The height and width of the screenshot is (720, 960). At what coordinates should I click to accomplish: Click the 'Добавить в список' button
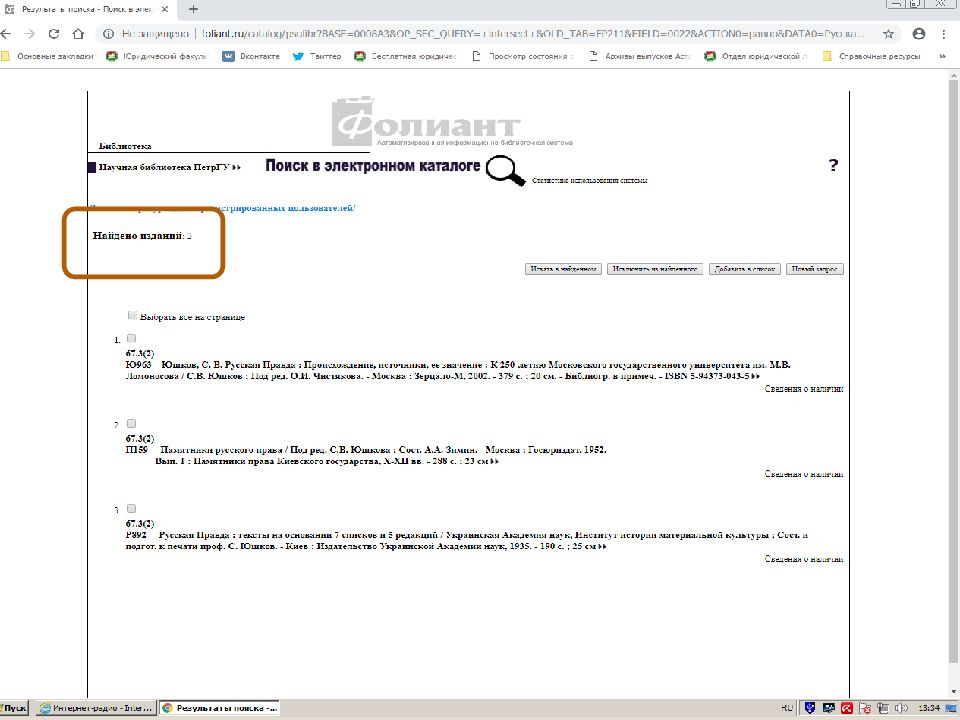pos(744,269)
